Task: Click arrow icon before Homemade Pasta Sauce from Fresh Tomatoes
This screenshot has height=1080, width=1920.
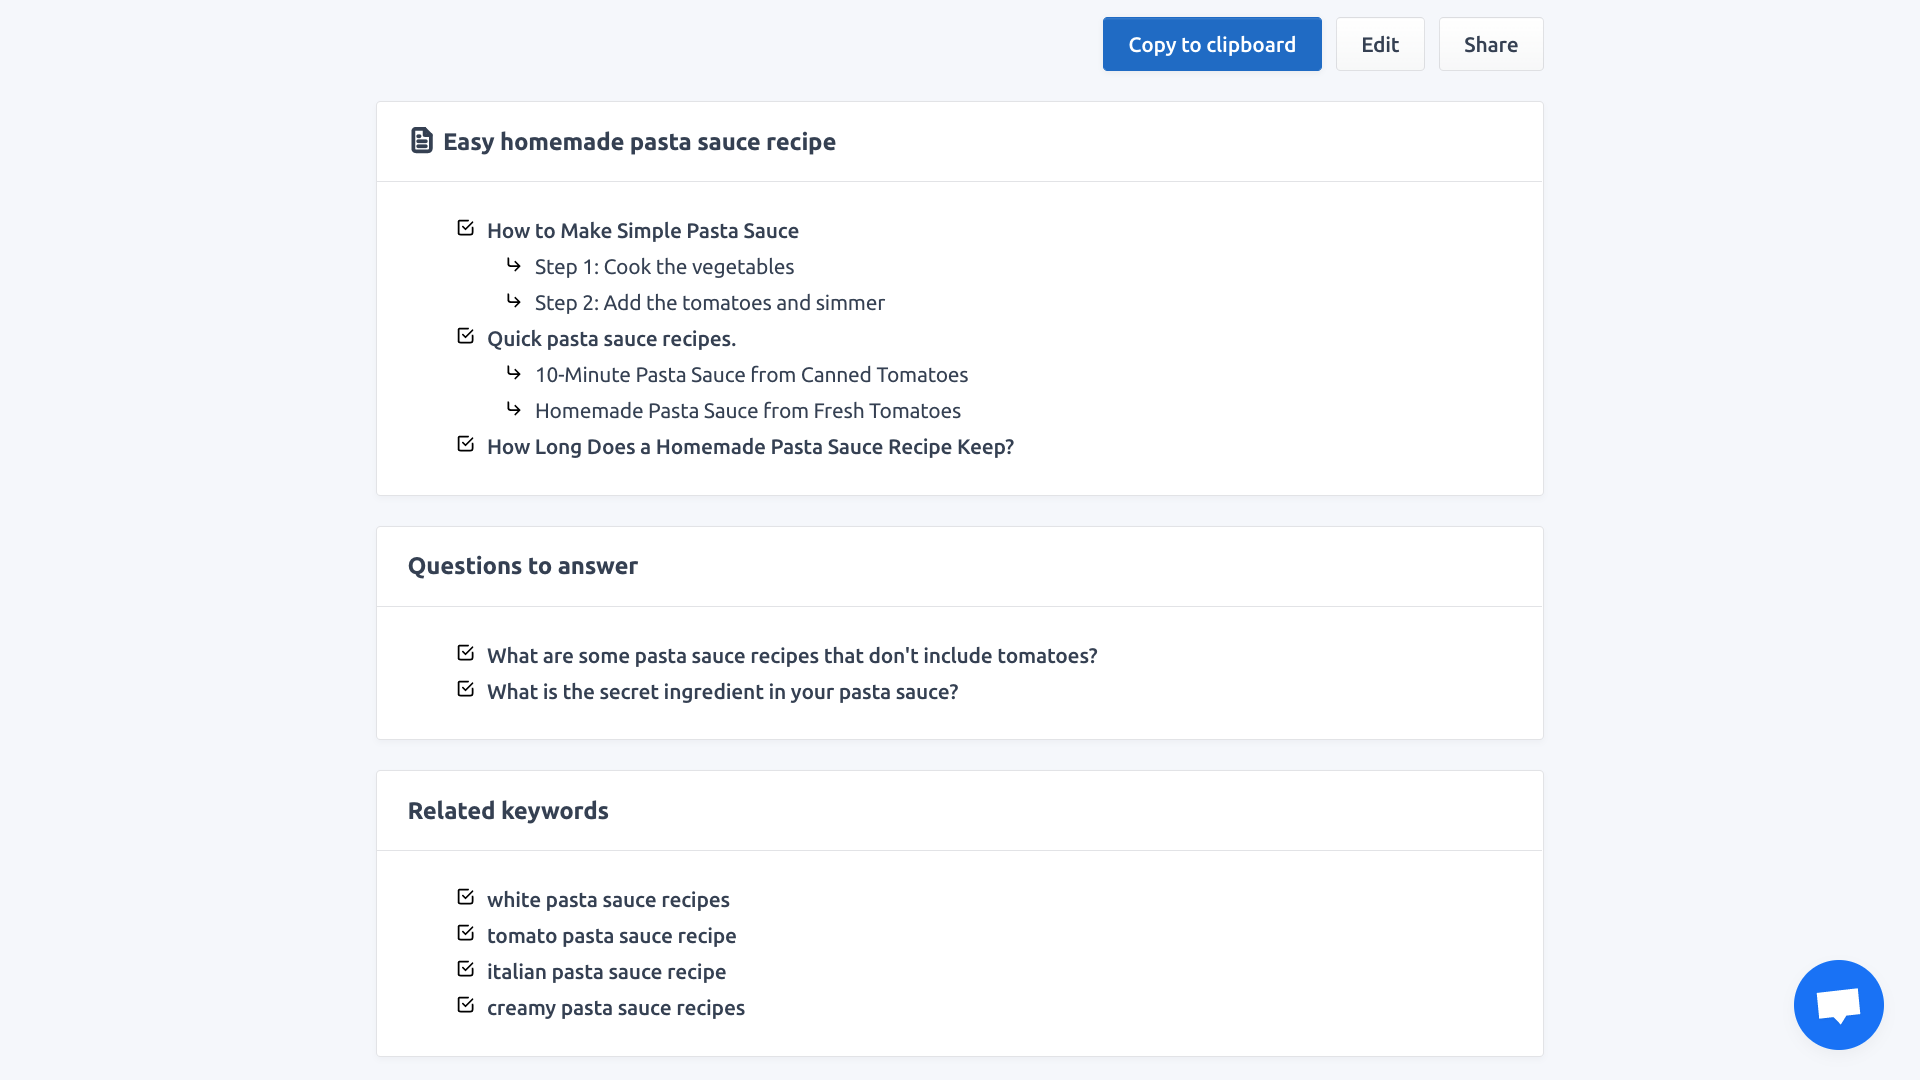Action: pos(514,409)
